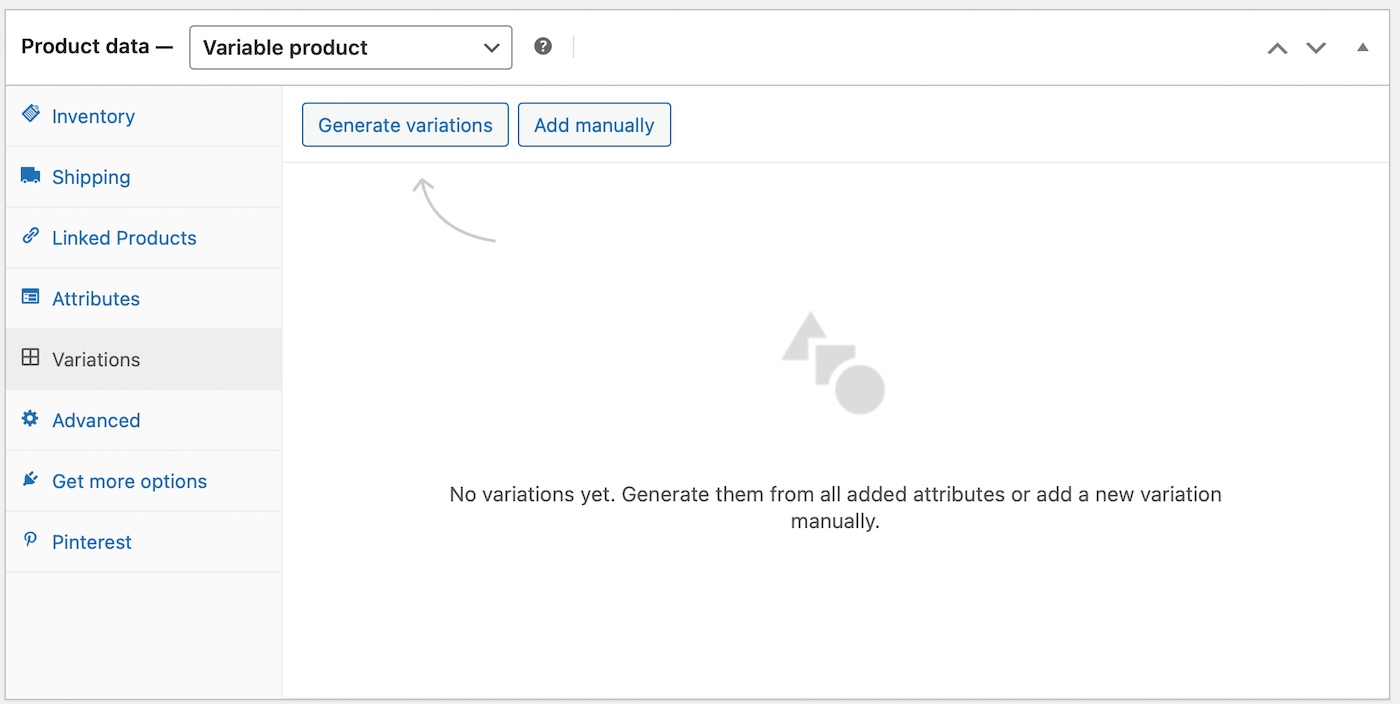The image size is (1400, 704).
Task: Click the Shipping truck icon
Action: (x=30, y=176)
